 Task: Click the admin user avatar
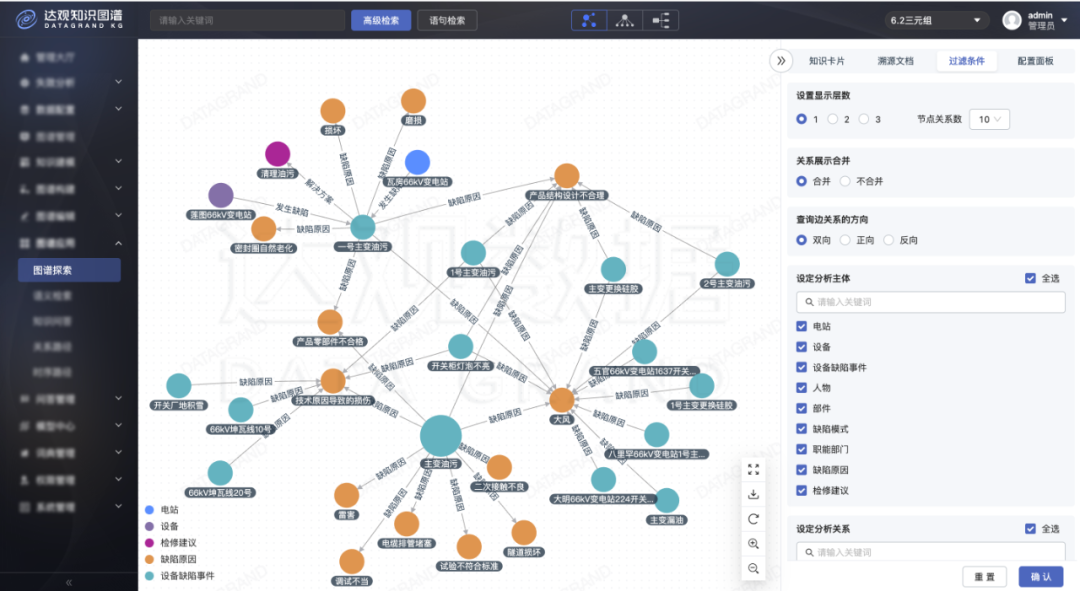[x=1012, y=21]
